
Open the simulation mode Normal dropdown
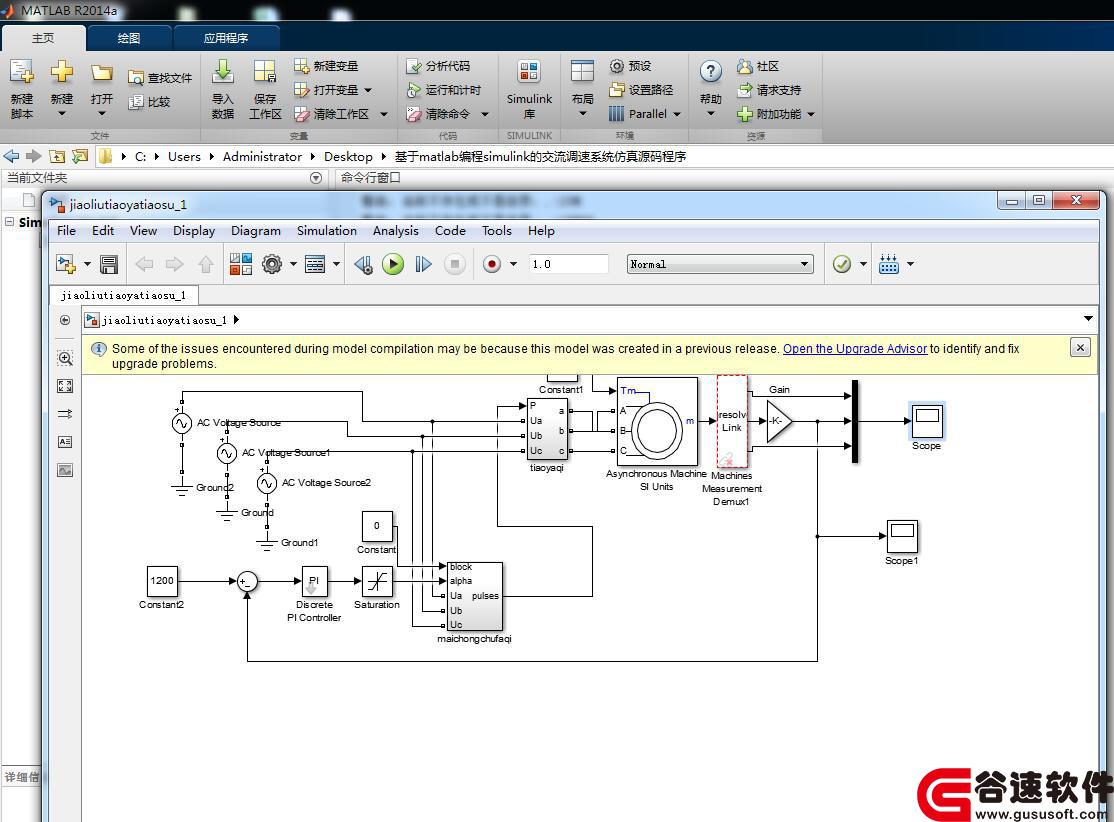[x=720, y=264]
